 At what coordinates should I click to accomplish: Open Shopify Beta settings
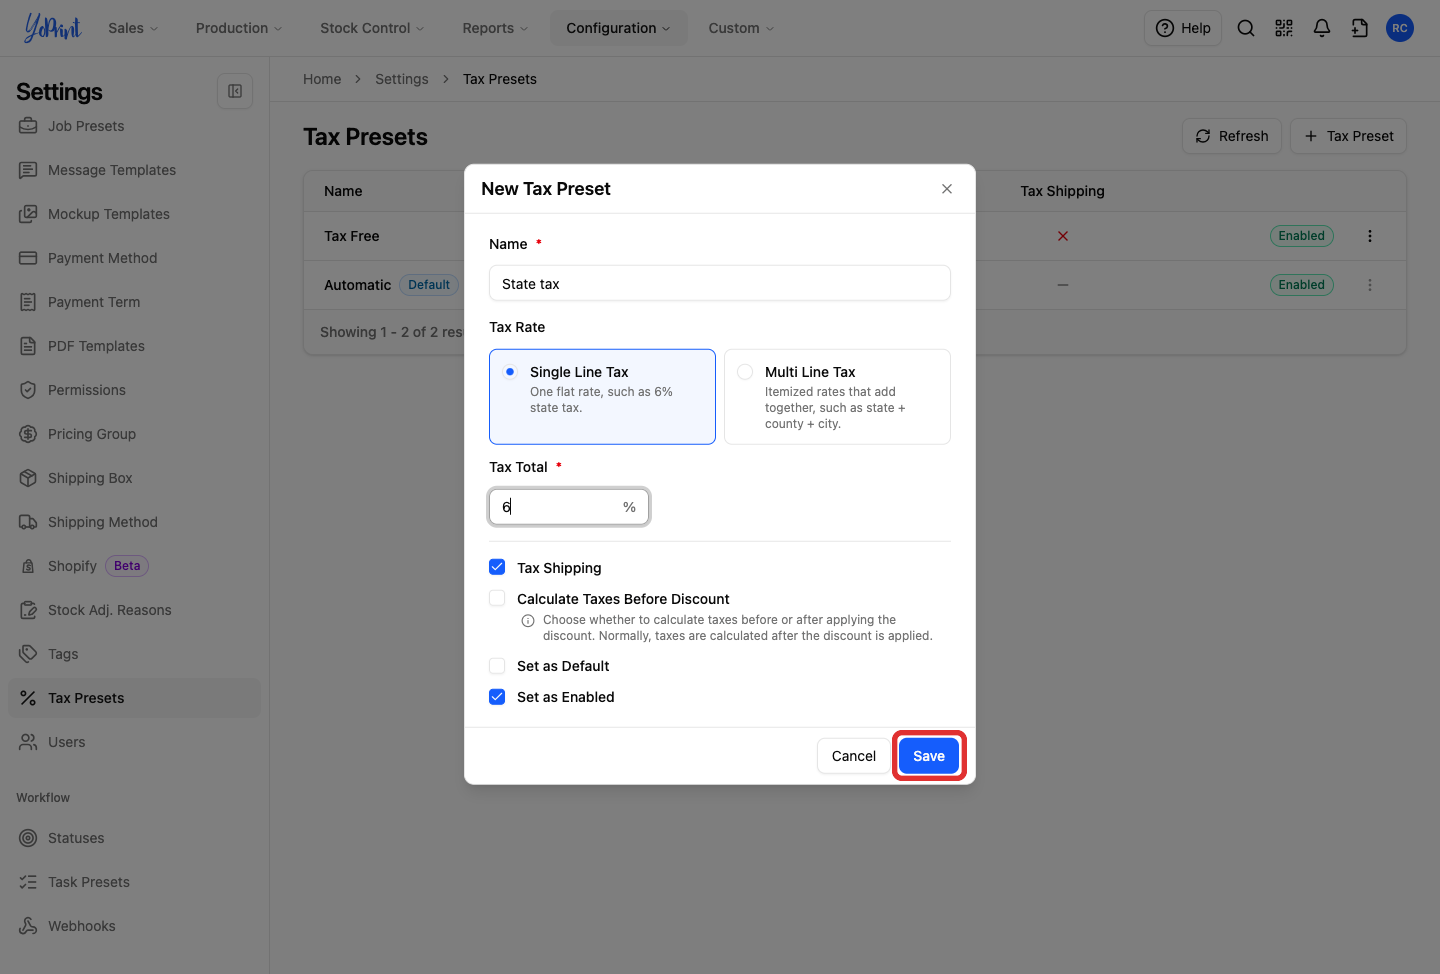(x=134, y=566)
